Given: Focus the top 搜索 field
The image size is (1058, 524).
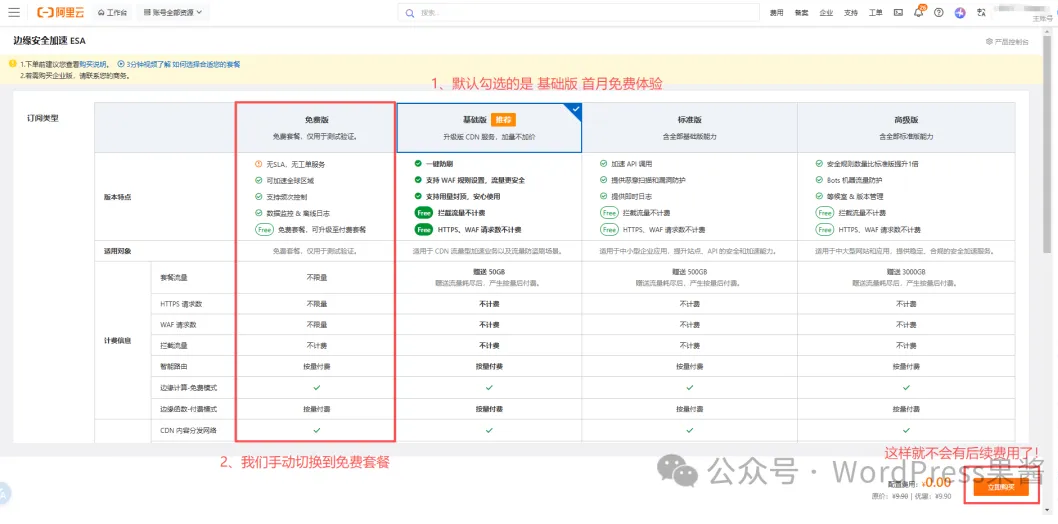Looking at the screenshot, I should [x=578, y=12].
